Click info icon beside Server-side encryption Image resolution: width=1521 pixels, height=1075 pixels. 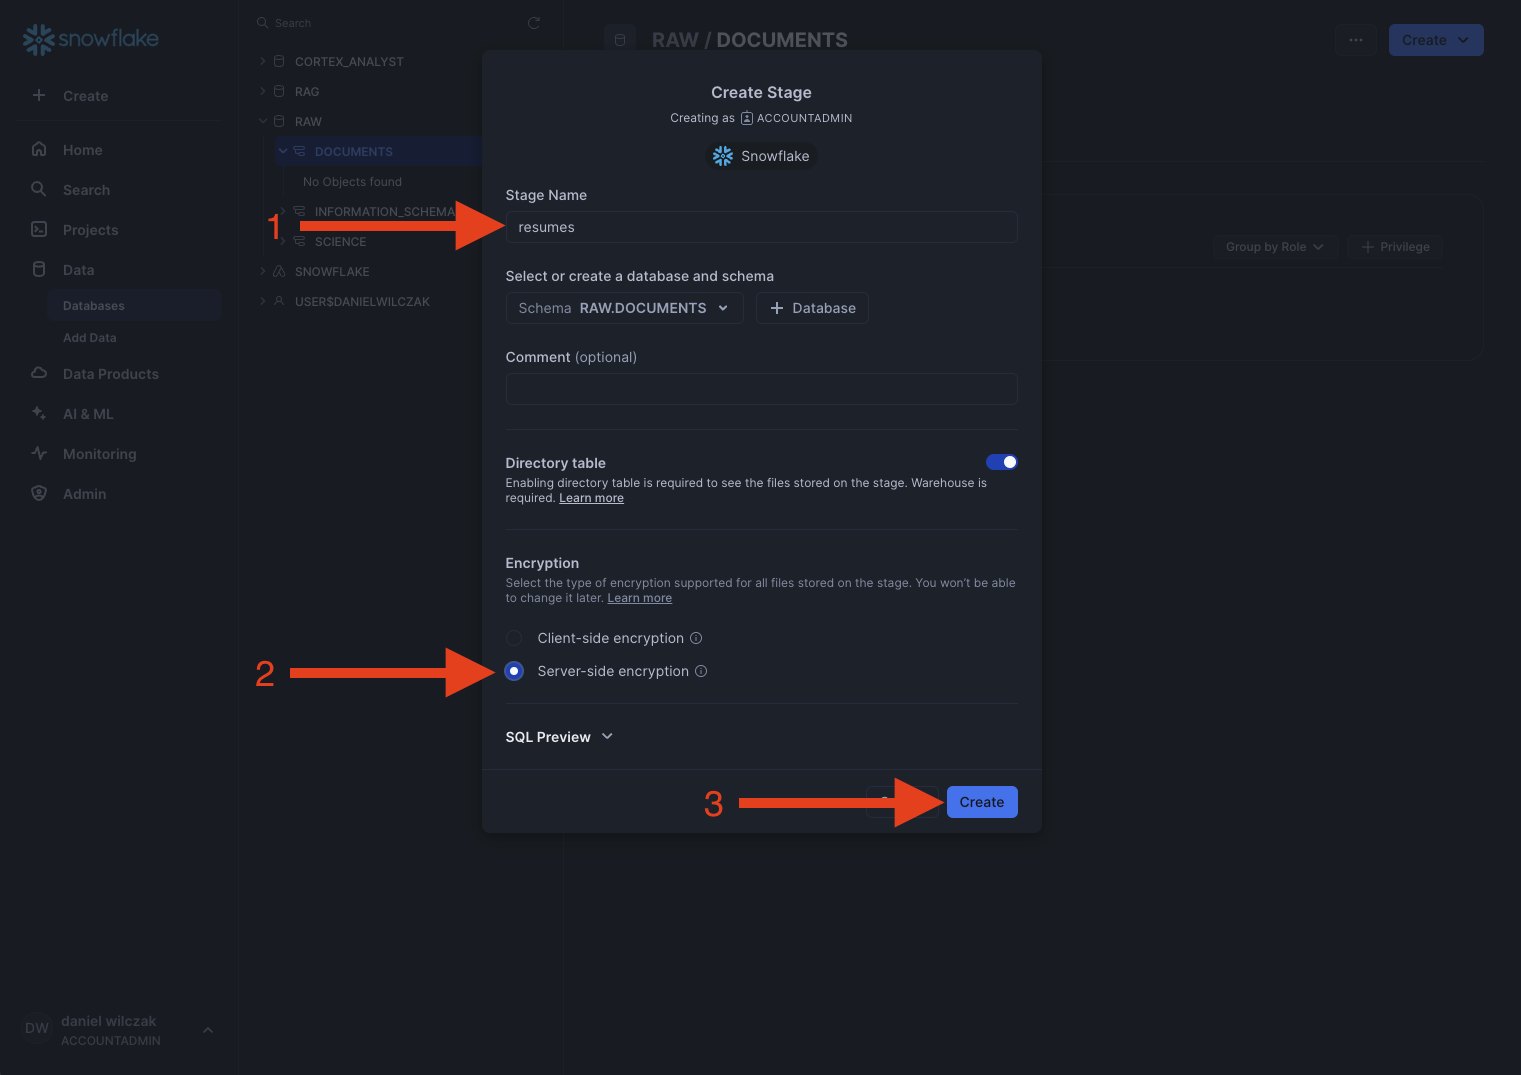point(701,671)
